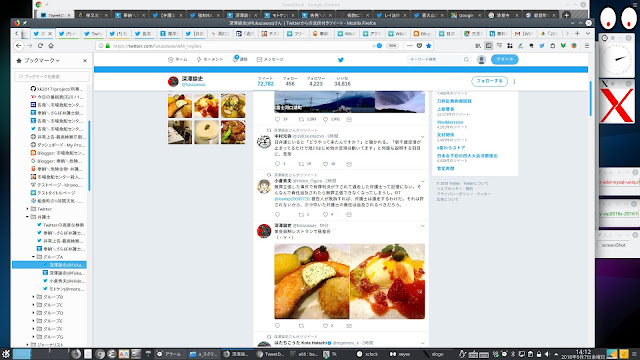Expand the Twitter bookmark folder
Viewport: 640px width, 360px height.
click(28, 209)
